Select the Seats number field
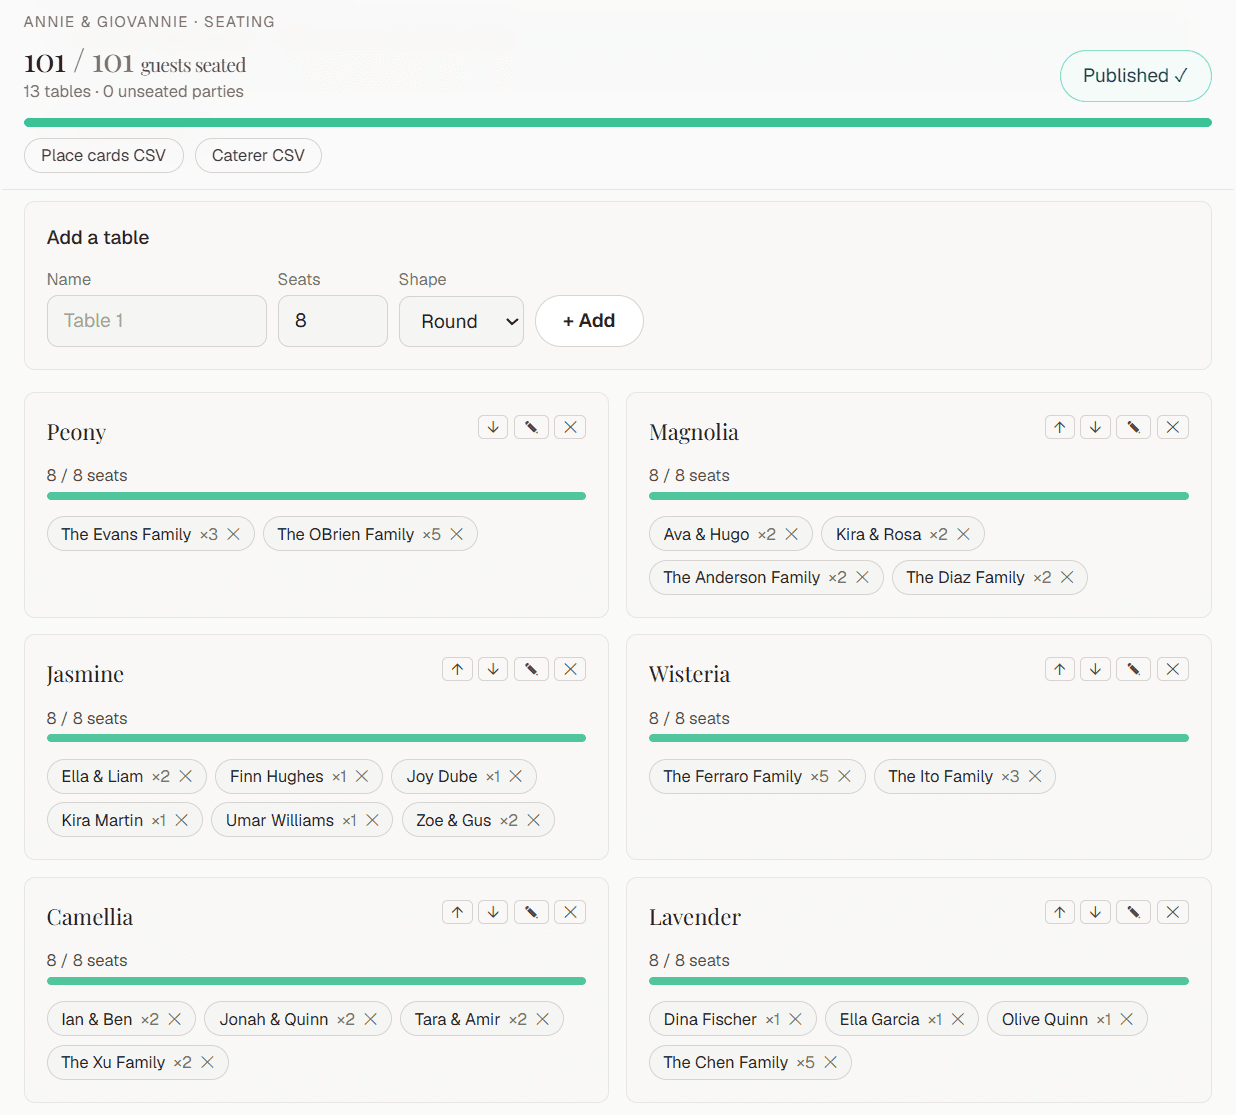 tap(333, 321)
